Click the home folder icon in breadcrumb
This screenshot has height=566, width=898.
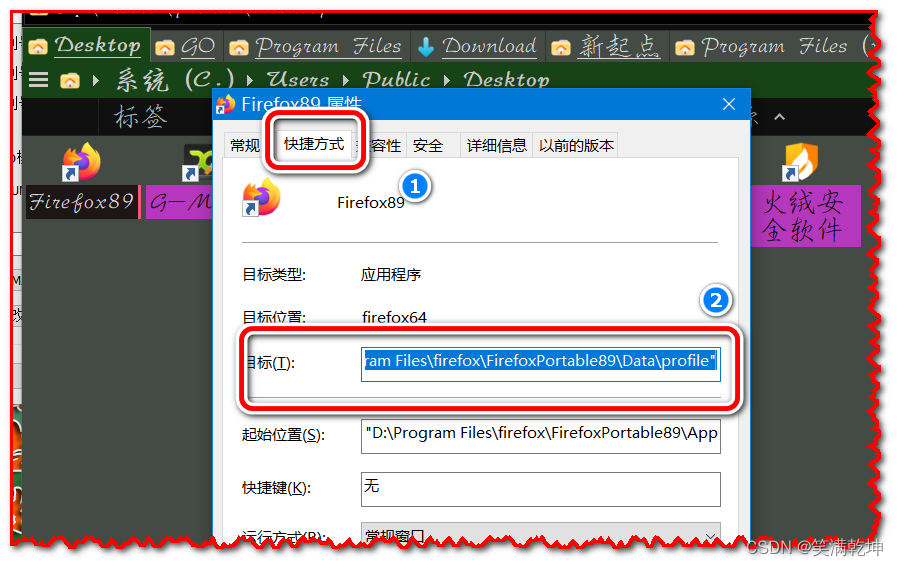tap(70, 80)
